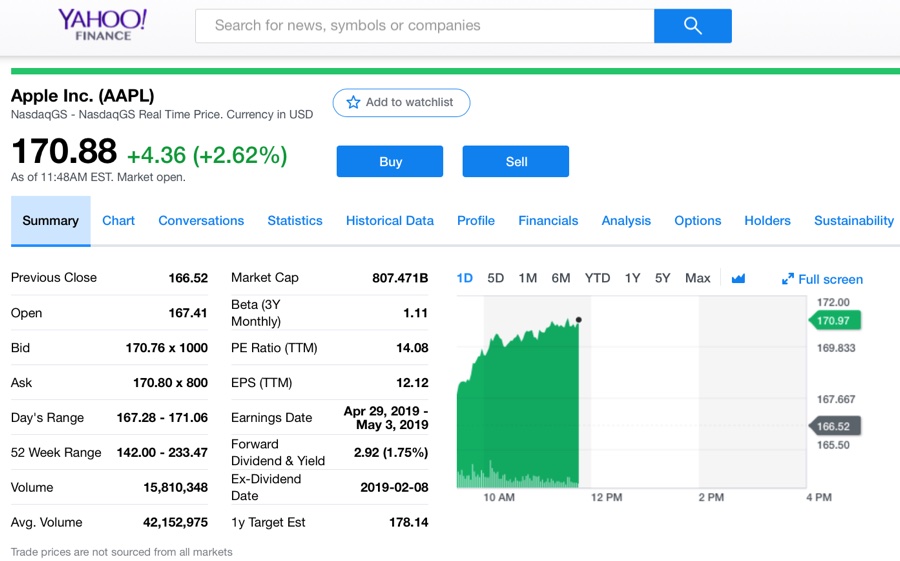Set the chart range to YTD
This screenshot has width=900, height=561.
[x=597, y=278]
